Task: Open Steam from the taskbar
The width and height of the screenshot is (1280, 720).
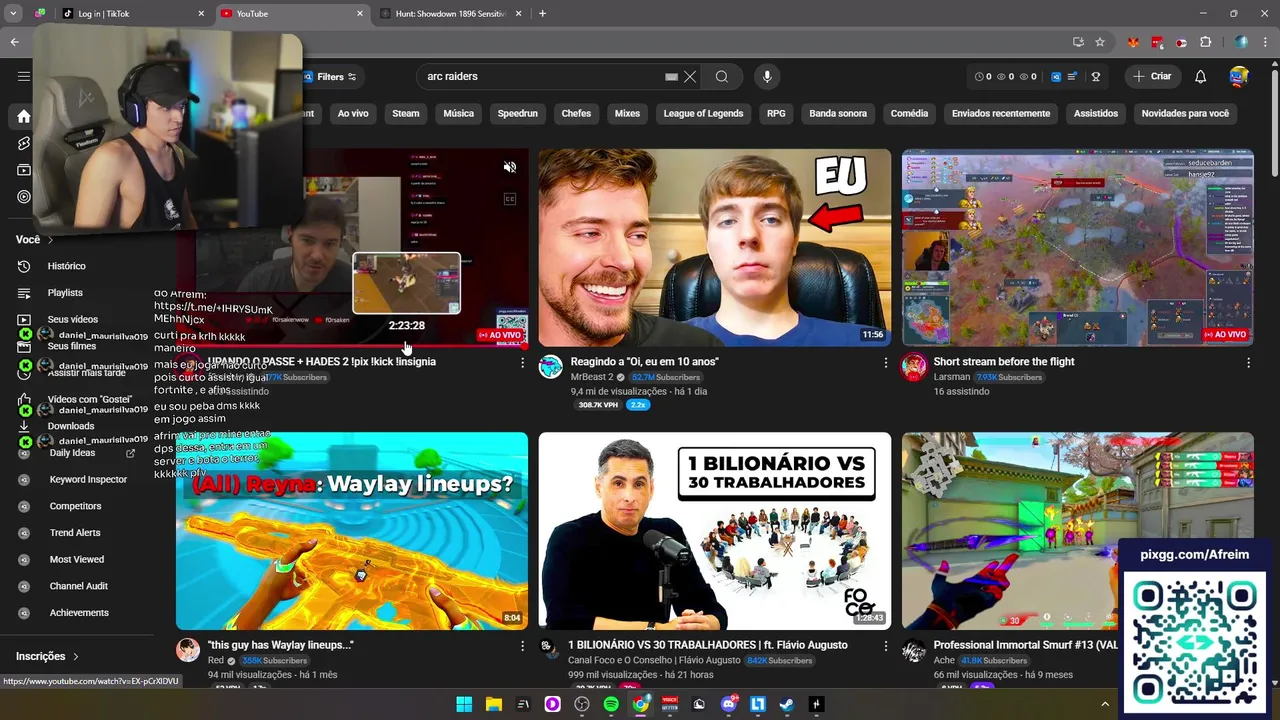Action: (787, 704)
